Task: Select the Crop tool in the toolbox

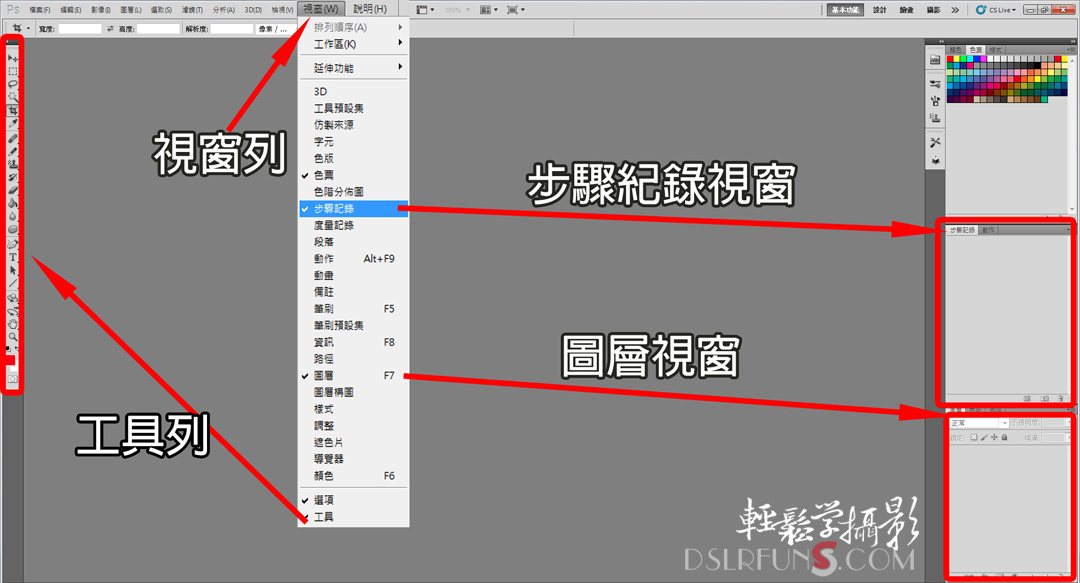Action: point(13,110)
